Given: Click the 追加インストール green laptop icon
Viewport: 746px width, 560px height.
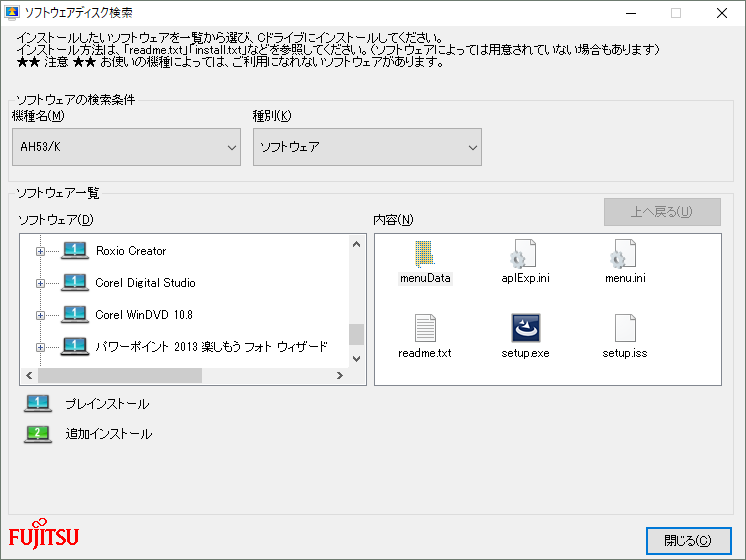Looking at the screenshot, I should coord(38,434).
